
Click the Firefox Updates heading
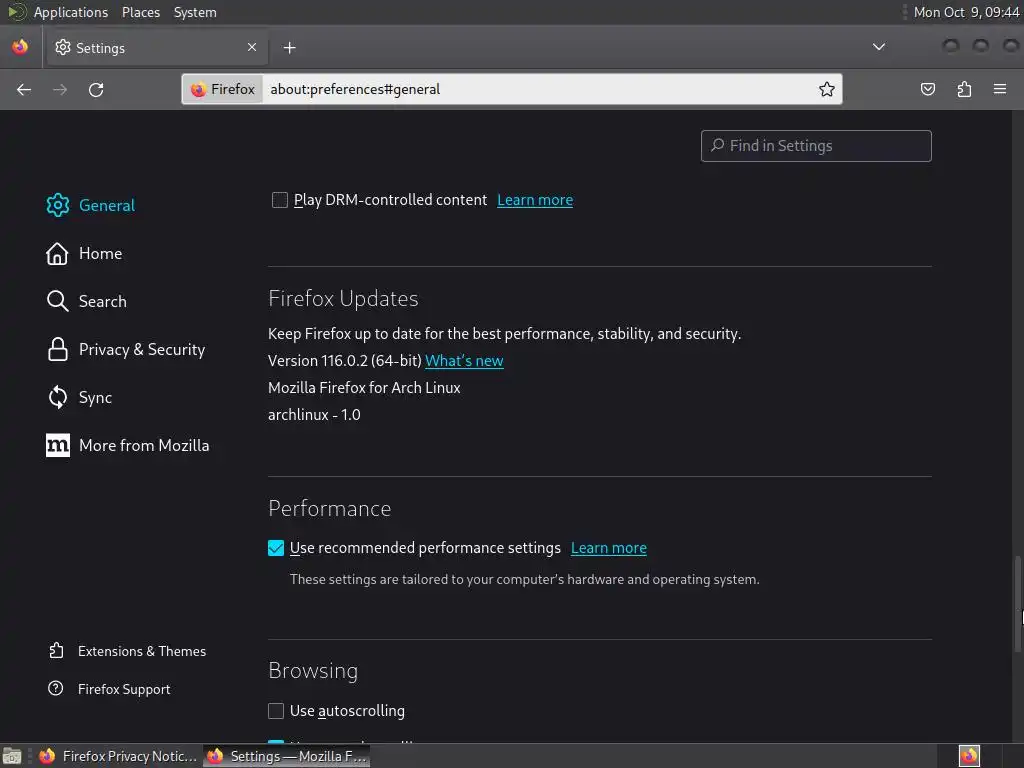(343, 298)
